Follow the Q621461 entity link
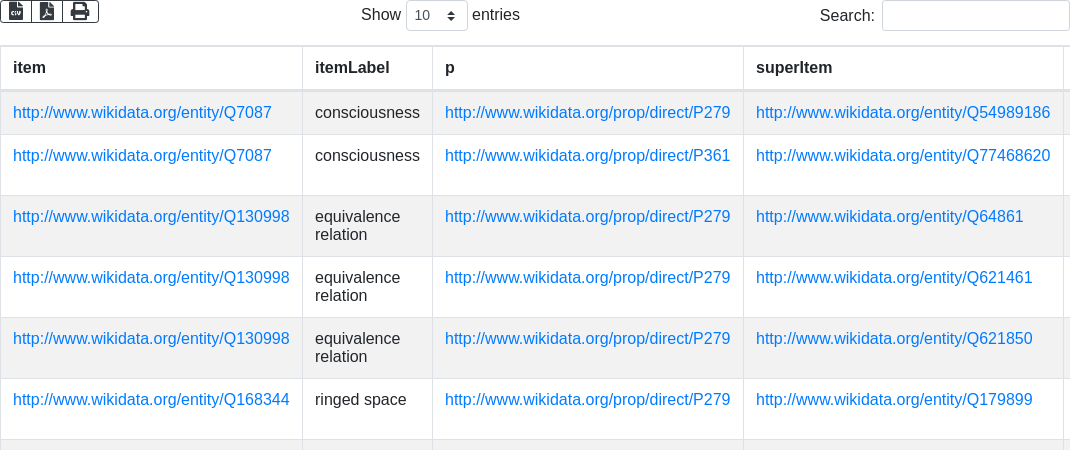1070x450 pixels. (893, 278)
